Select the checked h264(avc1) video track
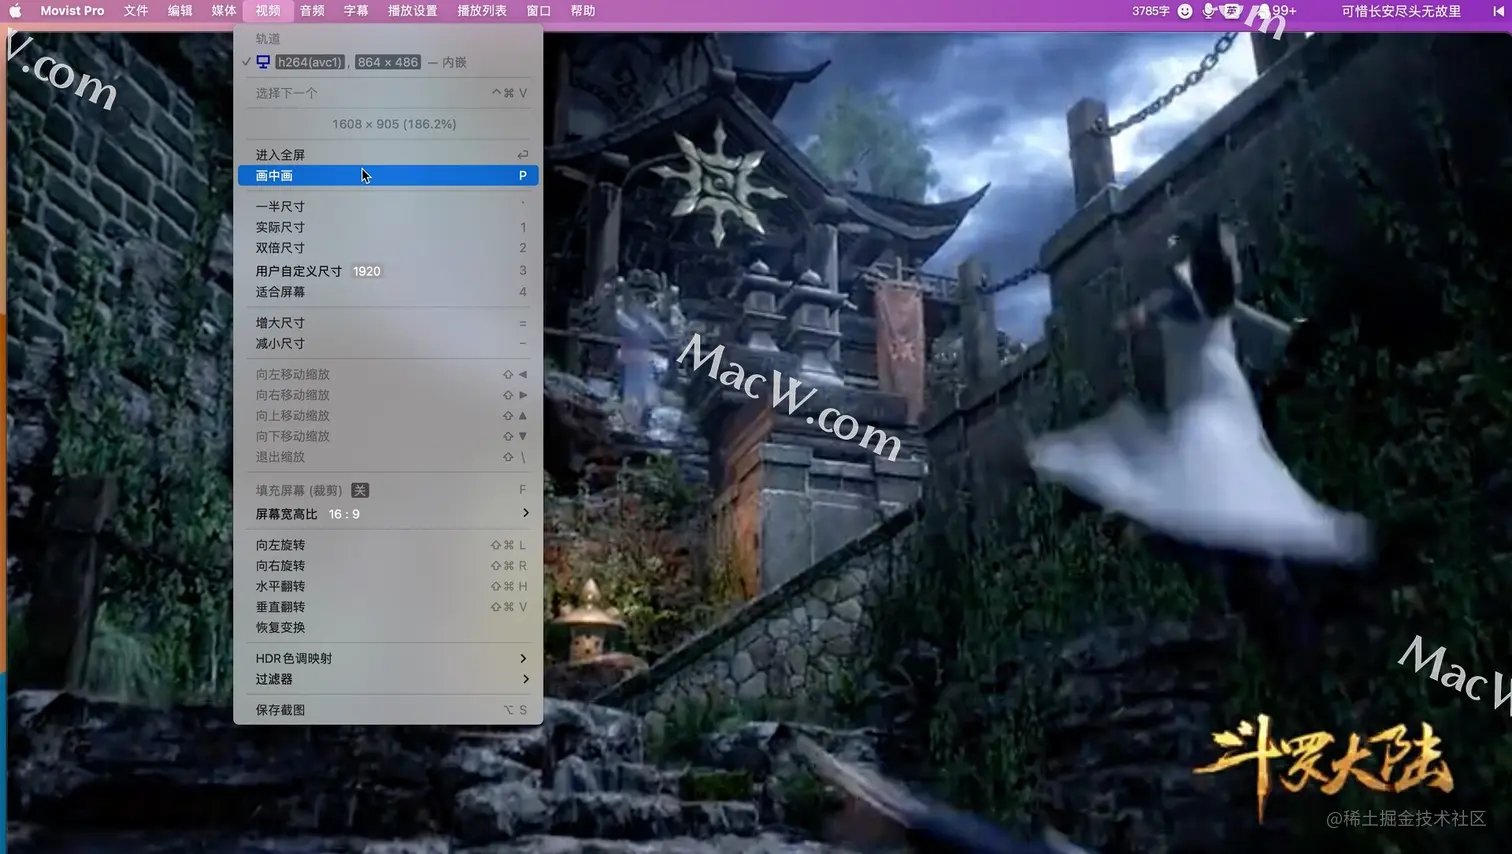Viewport: 1512px width, 854px height. 388,62
